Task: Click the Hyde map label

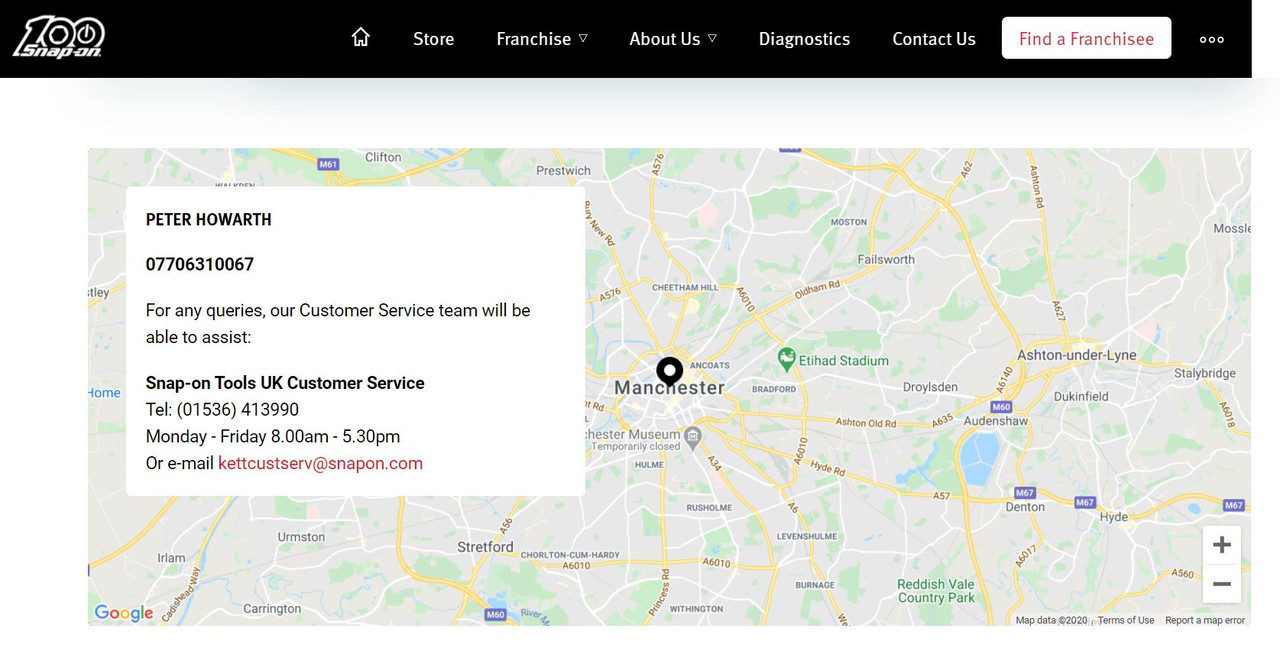Action: [x=1113, y=517]
